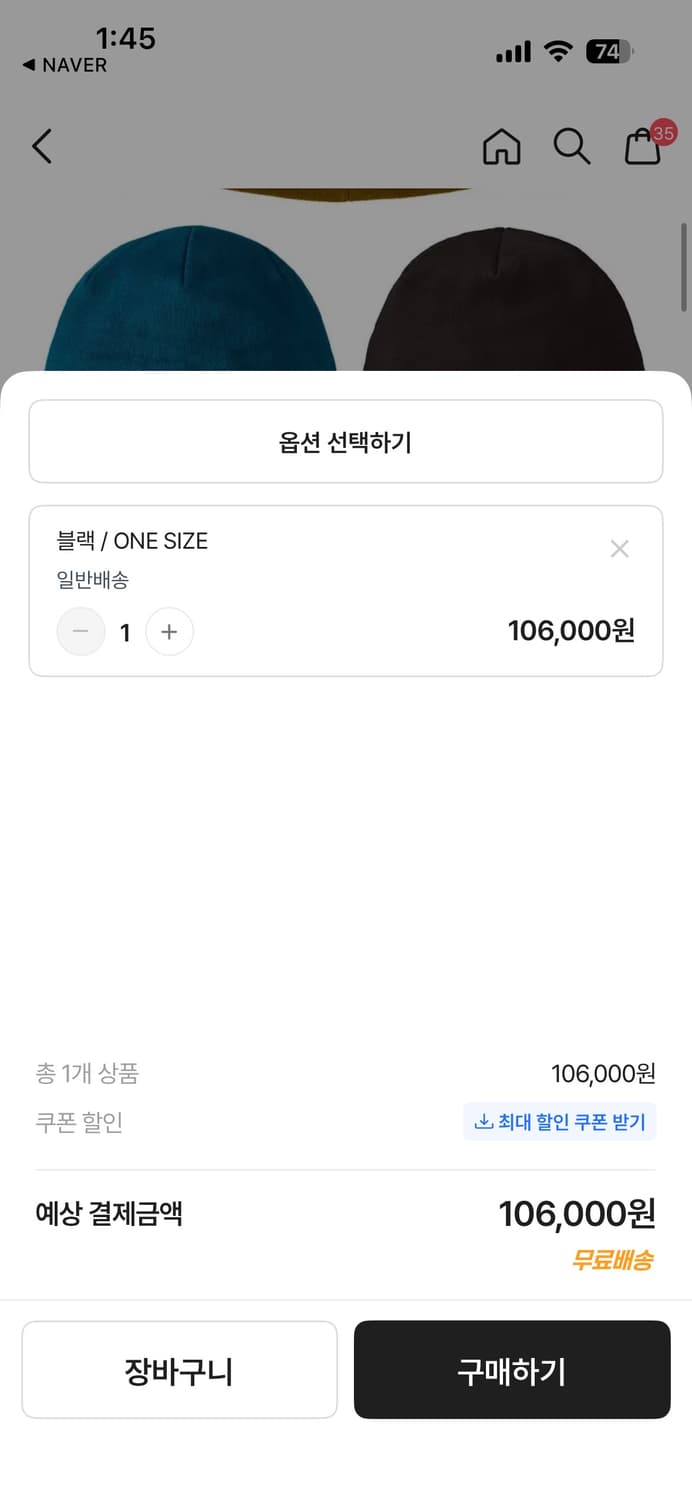Viewport: 692px width, 1500px height.
Task: Open product search with magnifier icon
Action: tap(572, 146)
